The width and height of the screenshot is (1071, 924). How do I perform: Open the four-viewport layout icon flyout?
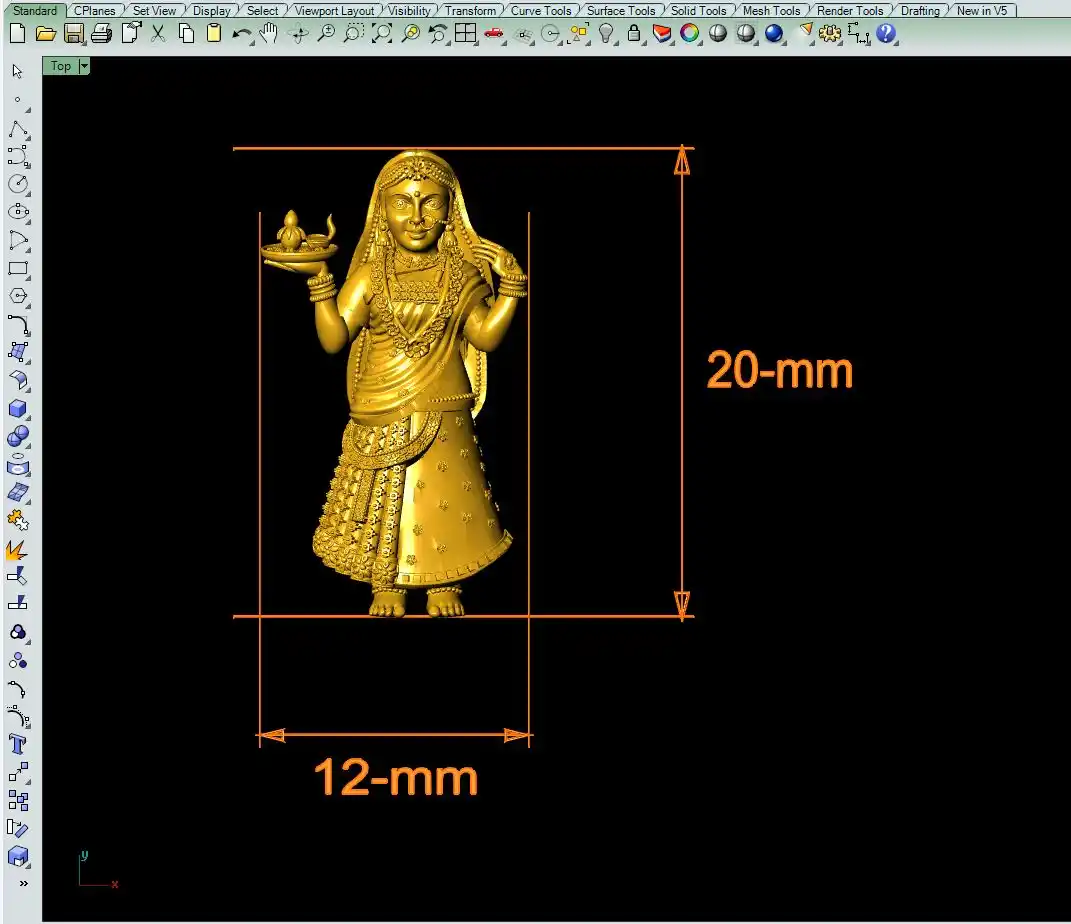[x=465, y=33]
